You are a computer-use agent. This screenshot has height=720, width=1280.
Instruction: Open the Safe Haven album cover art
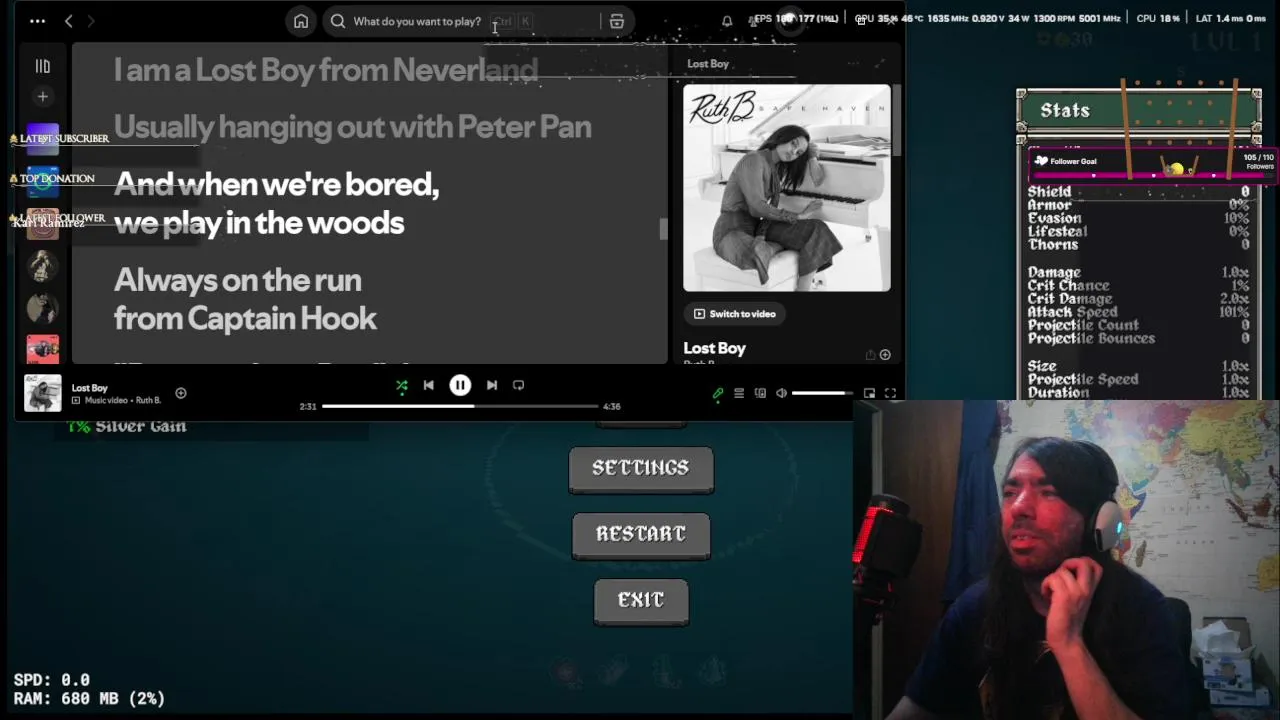click(x=787, y=188)
